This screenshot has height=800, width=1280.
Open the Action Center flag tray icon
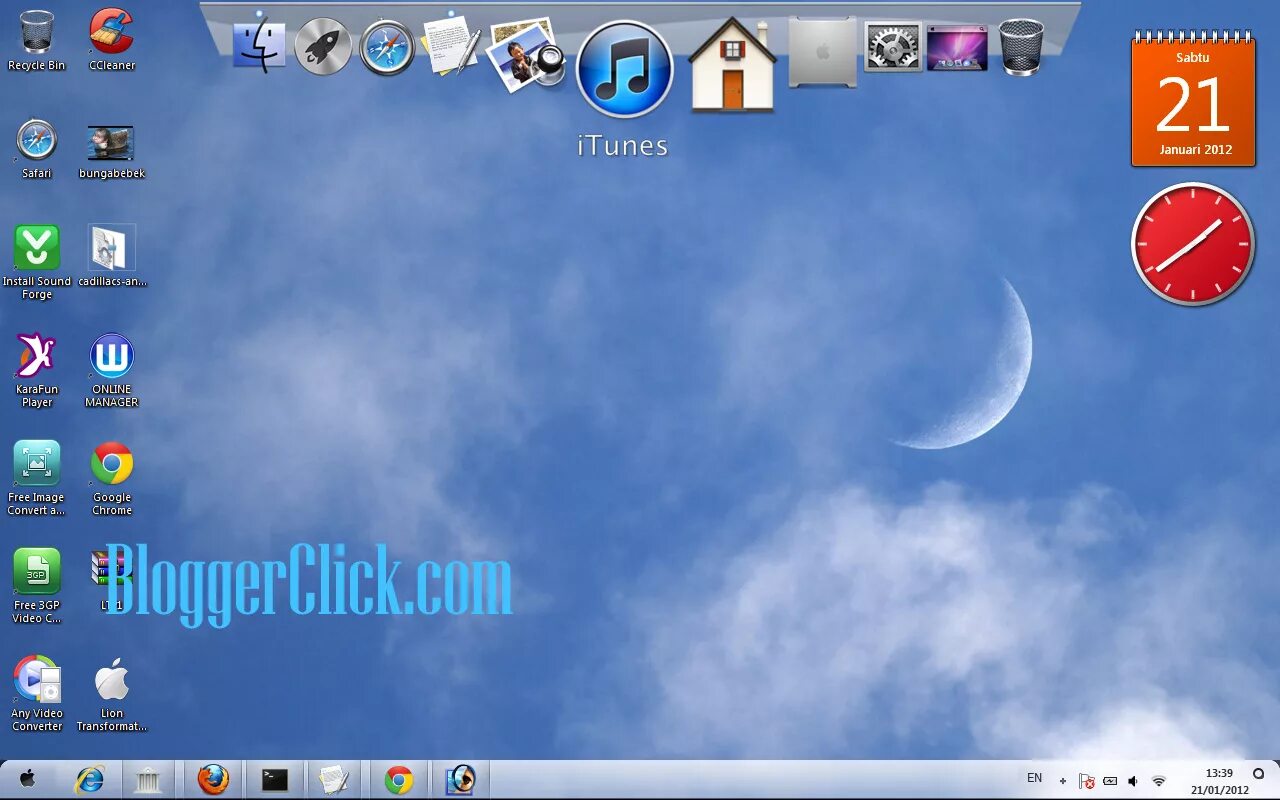click(1086, 781)
